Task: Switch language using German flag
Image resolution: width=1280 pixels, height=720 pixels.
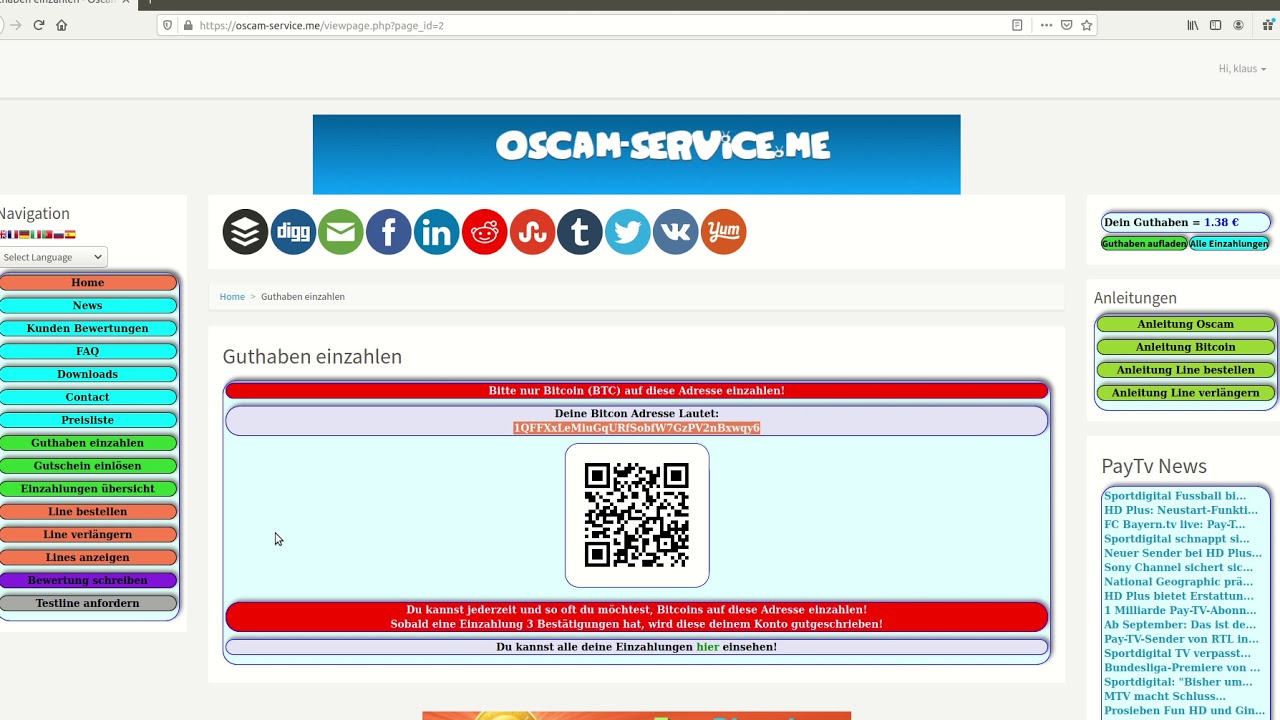Action: [x=24, y=235]
